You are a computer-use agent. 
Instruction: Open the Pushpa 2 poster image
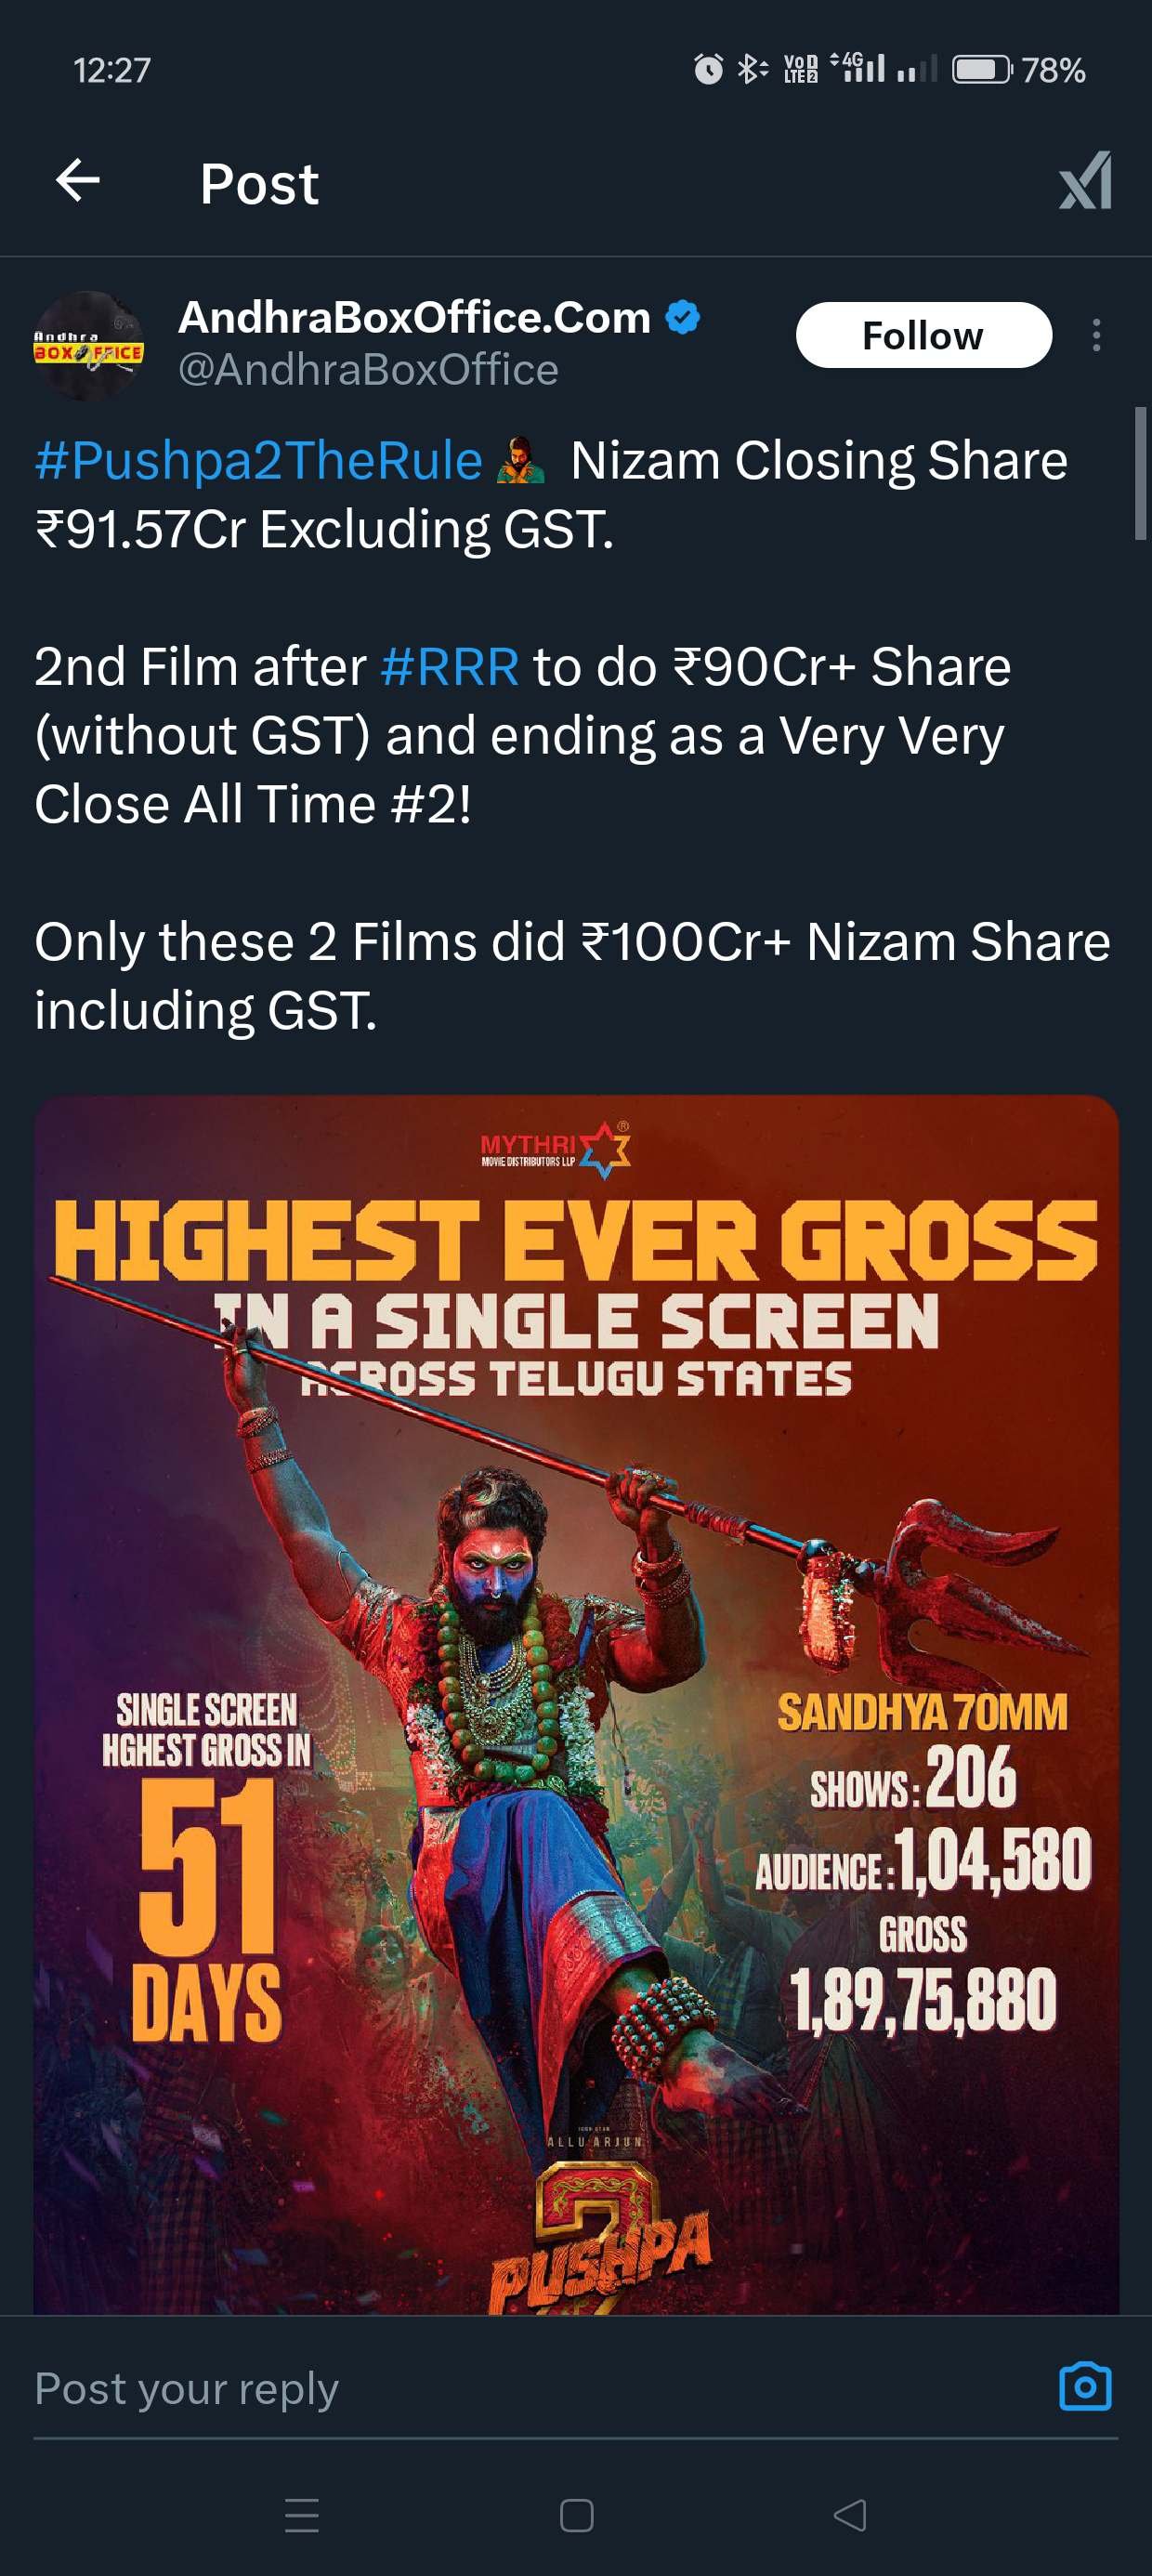[576, 1704]
